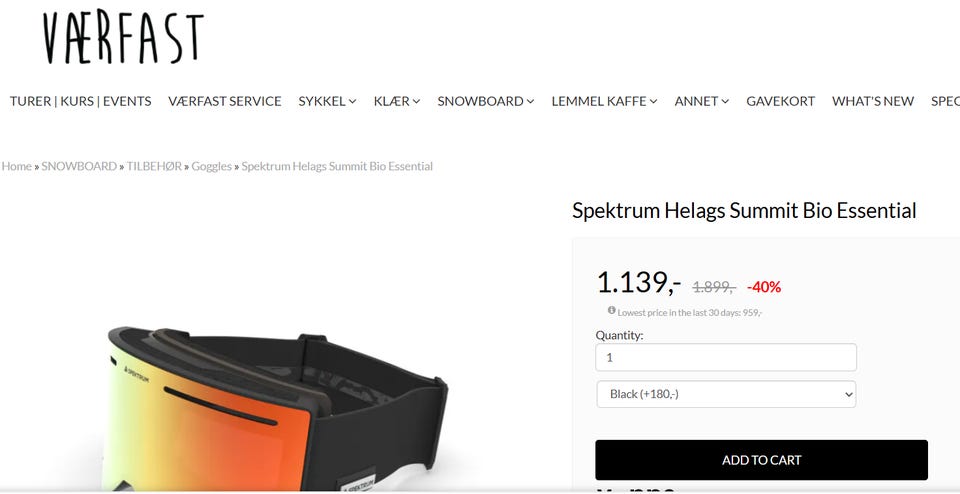
Task: Click the info icon beside lowest price
Action: click(612, 310)
